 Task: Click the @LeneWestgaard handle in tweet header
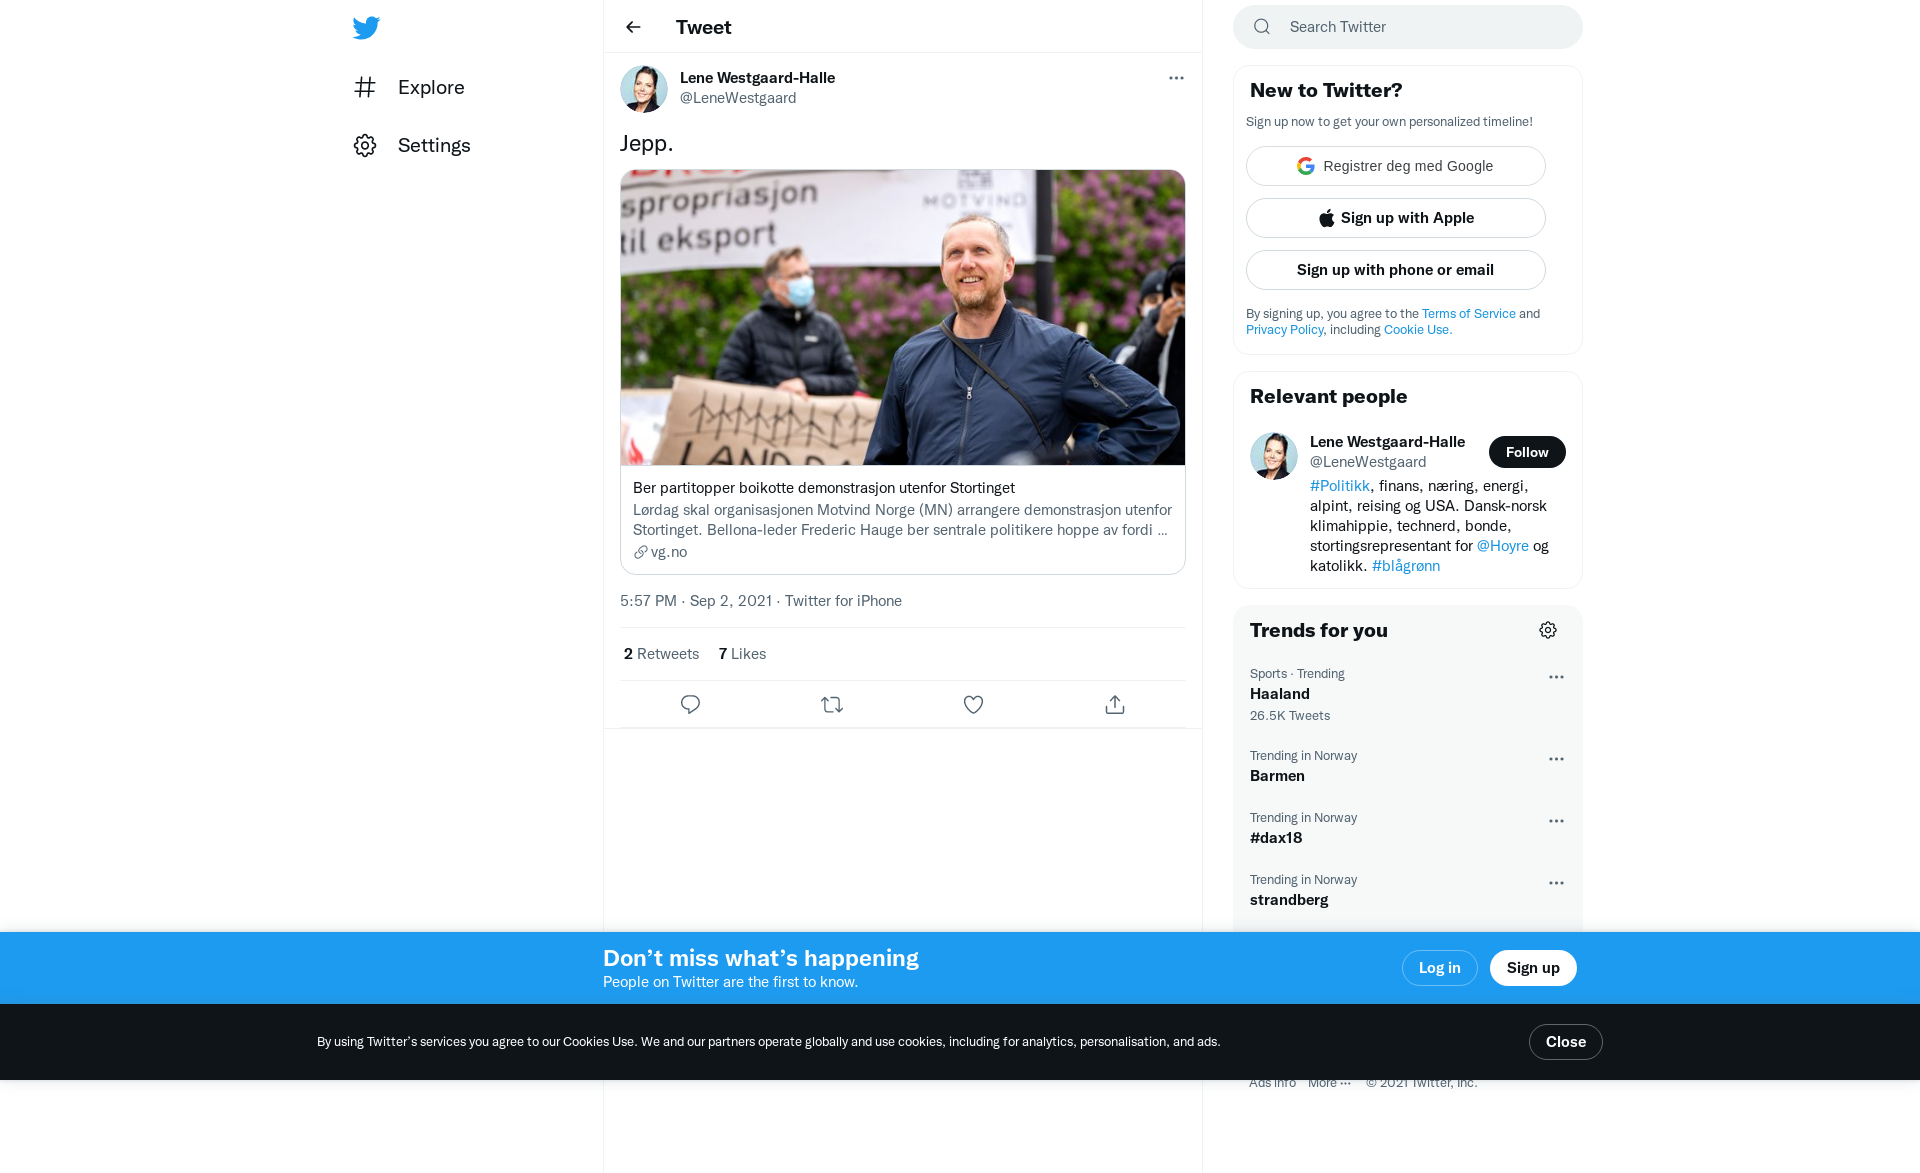point(738,98)
